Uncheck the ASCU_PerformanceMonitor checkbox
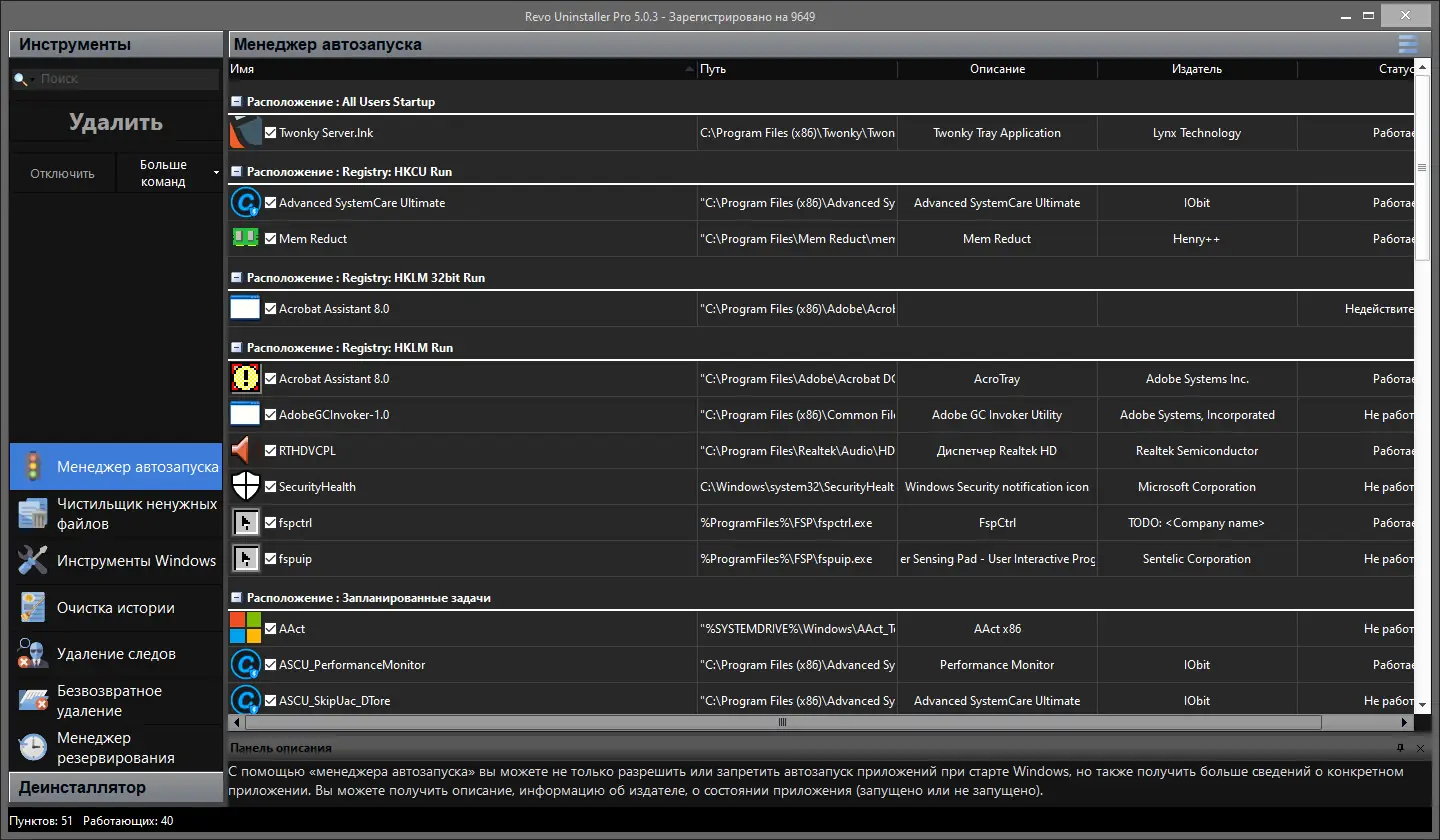This screenshot has width=1440, height=840. click(270, 665)
